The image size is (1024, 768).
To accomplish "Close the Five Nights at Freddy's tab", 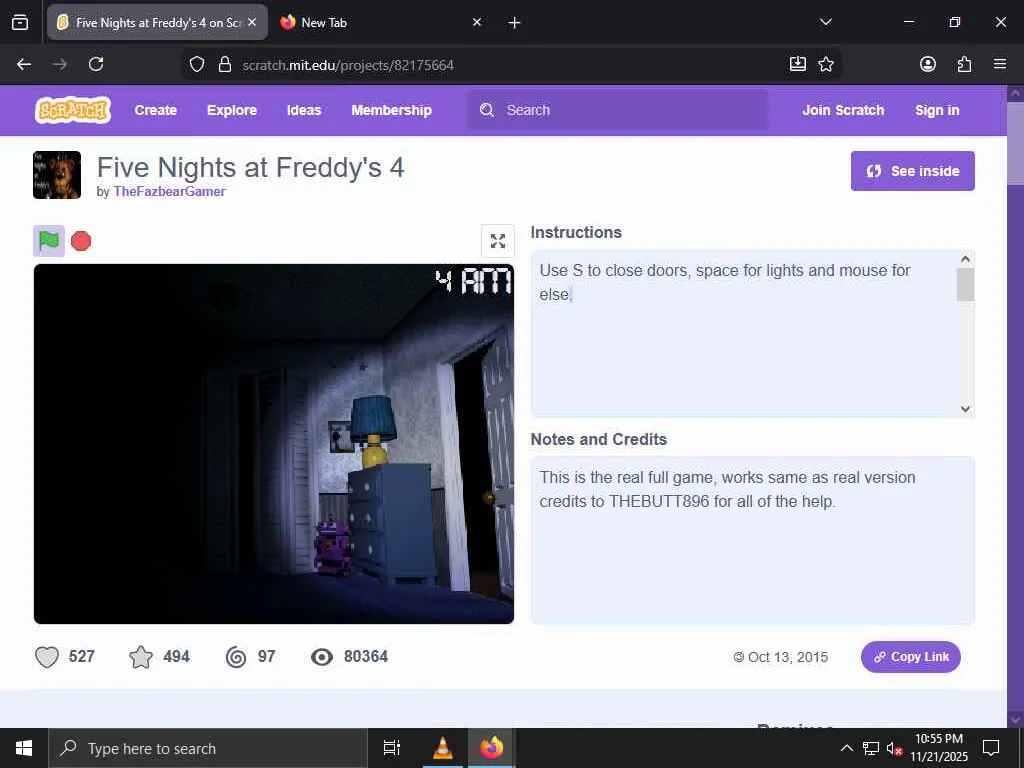I will tap(252, 22).
